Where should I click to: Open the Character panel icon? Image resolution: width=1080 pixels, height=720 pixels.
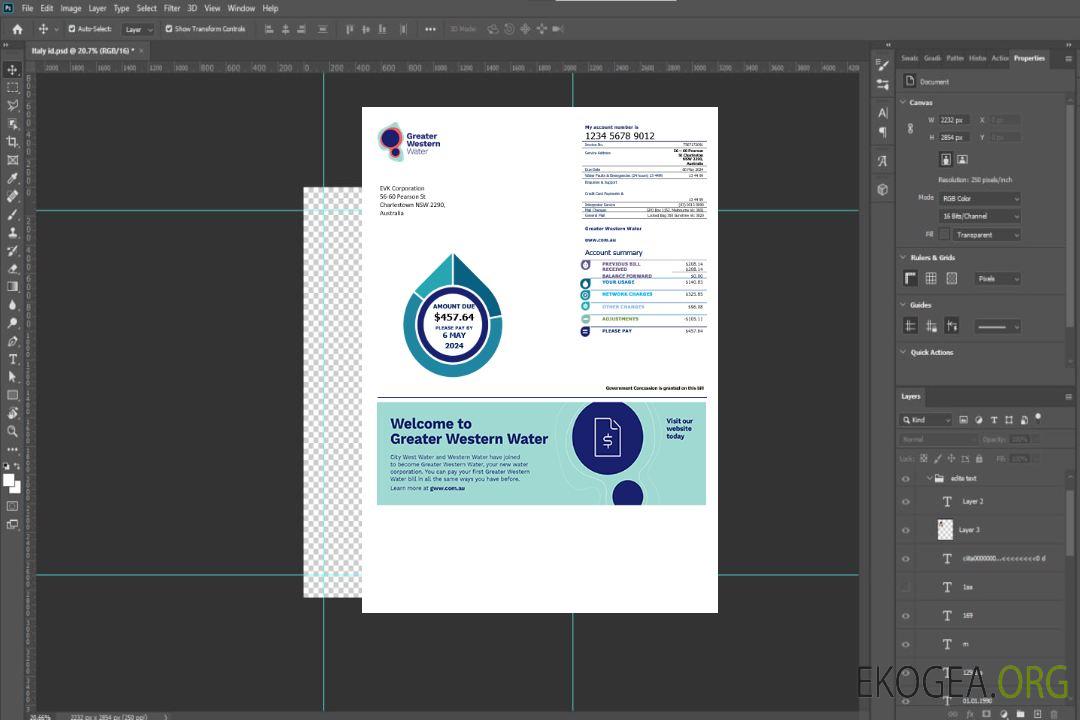point(883,113)
